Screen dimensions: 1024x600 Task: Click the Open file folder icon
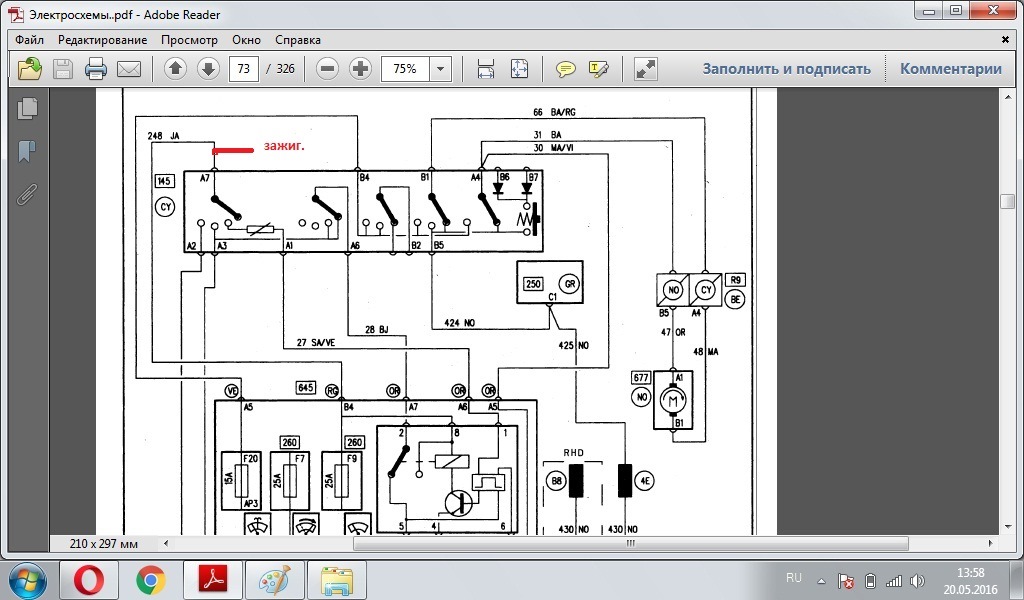(x=29, y=69)
